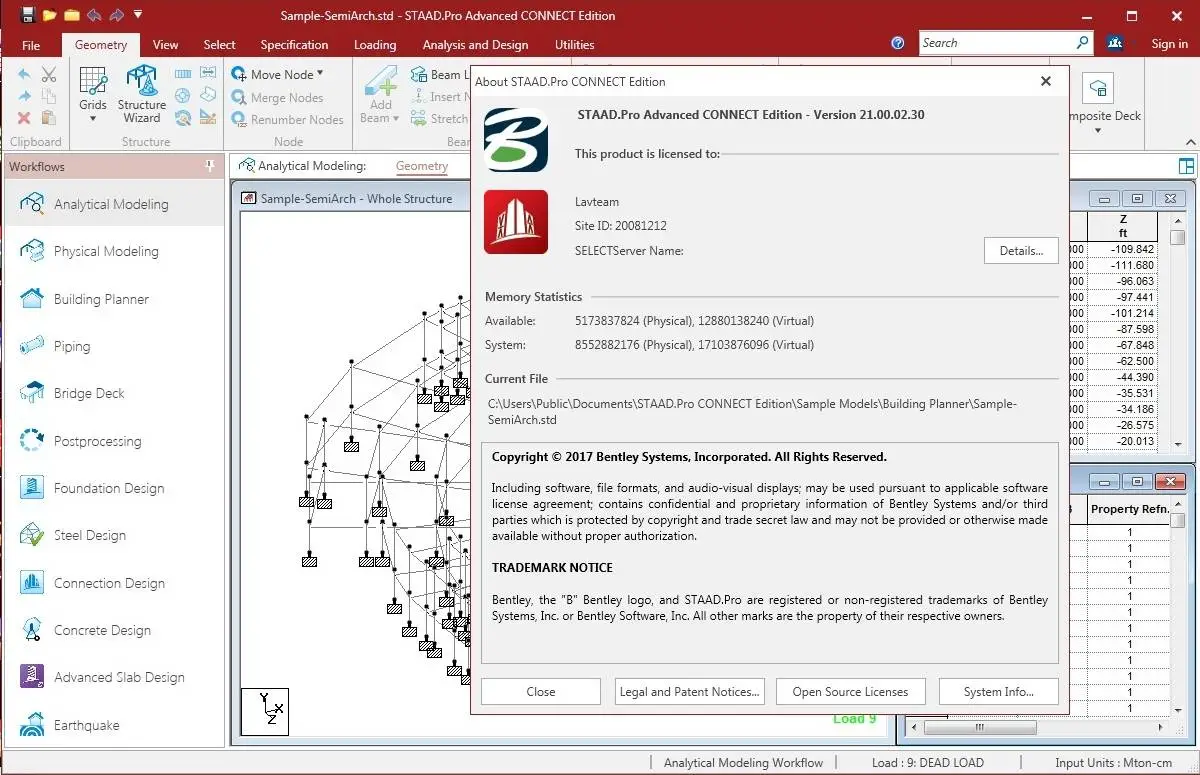
Task: Click the search magnifier icon
Action: pyautogui.click(x=1083, y=43)
